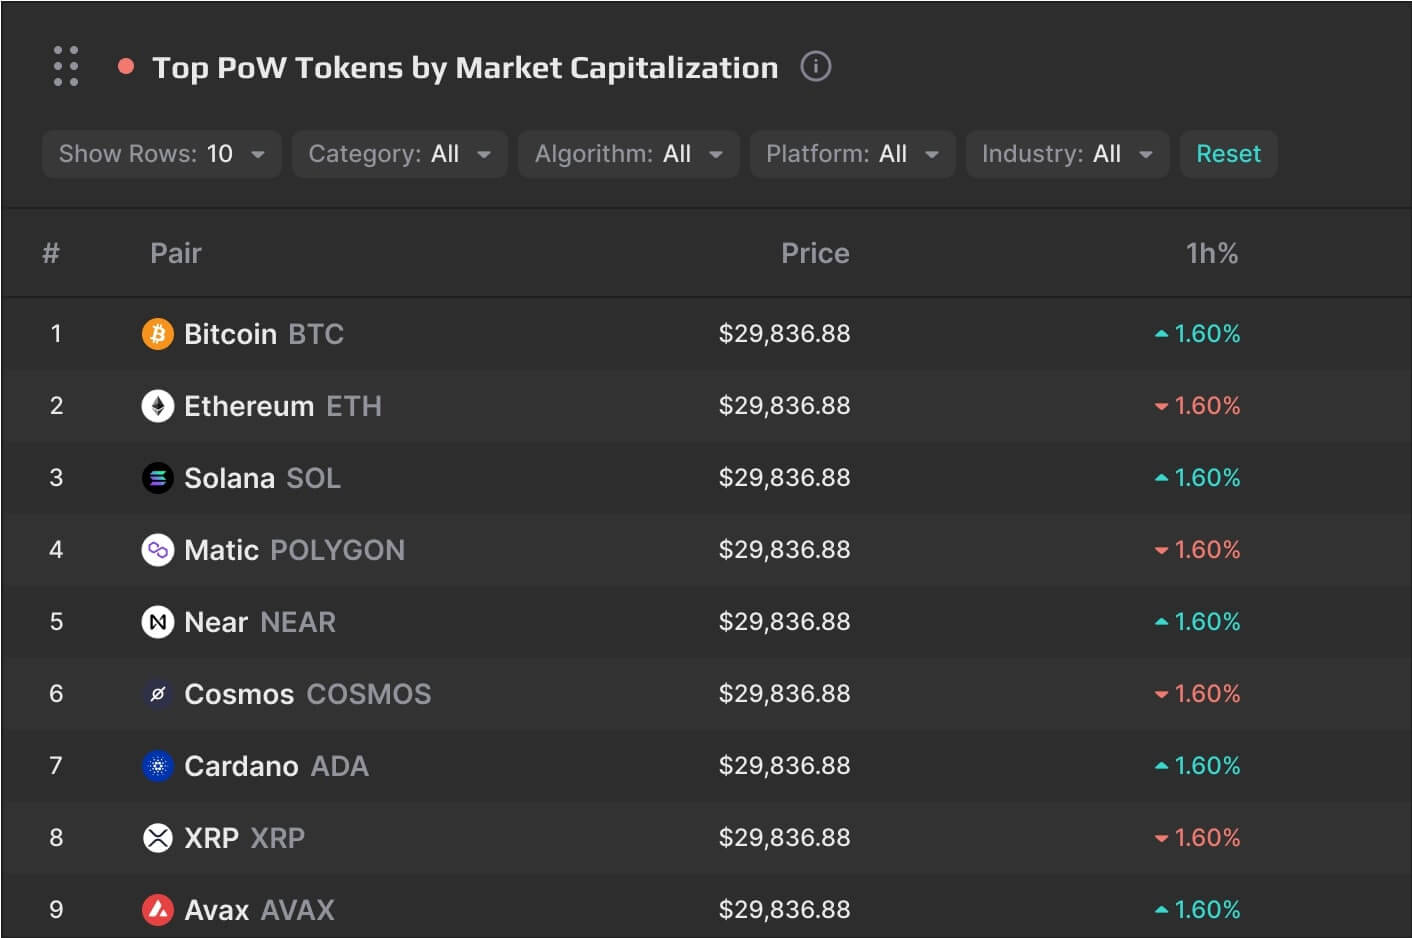Viewport: 1412px width, 938px height.
Task: Click the Avax red logo icon
Action: [157, 910]
